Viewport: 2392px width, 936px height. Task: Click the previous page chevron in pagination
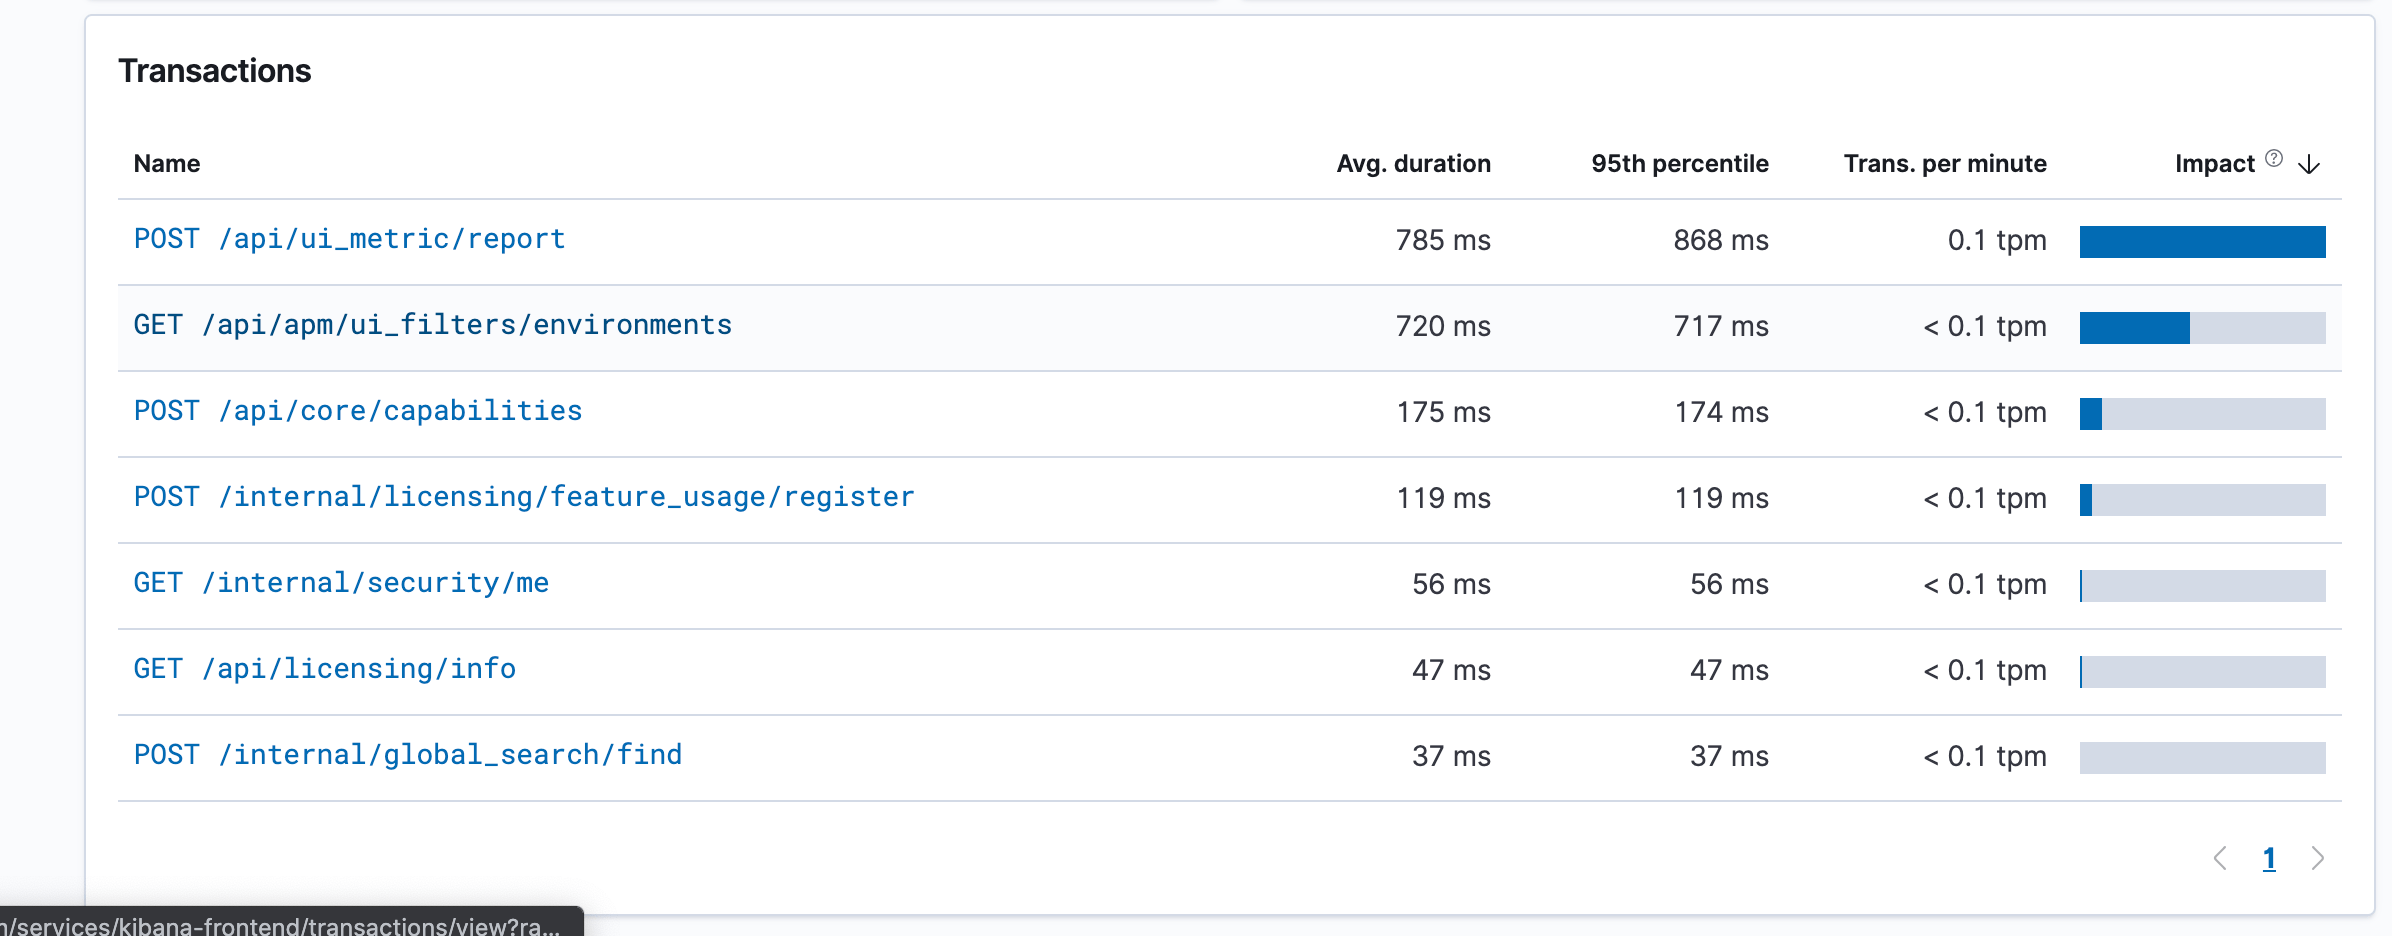[x=2221, y=858]
